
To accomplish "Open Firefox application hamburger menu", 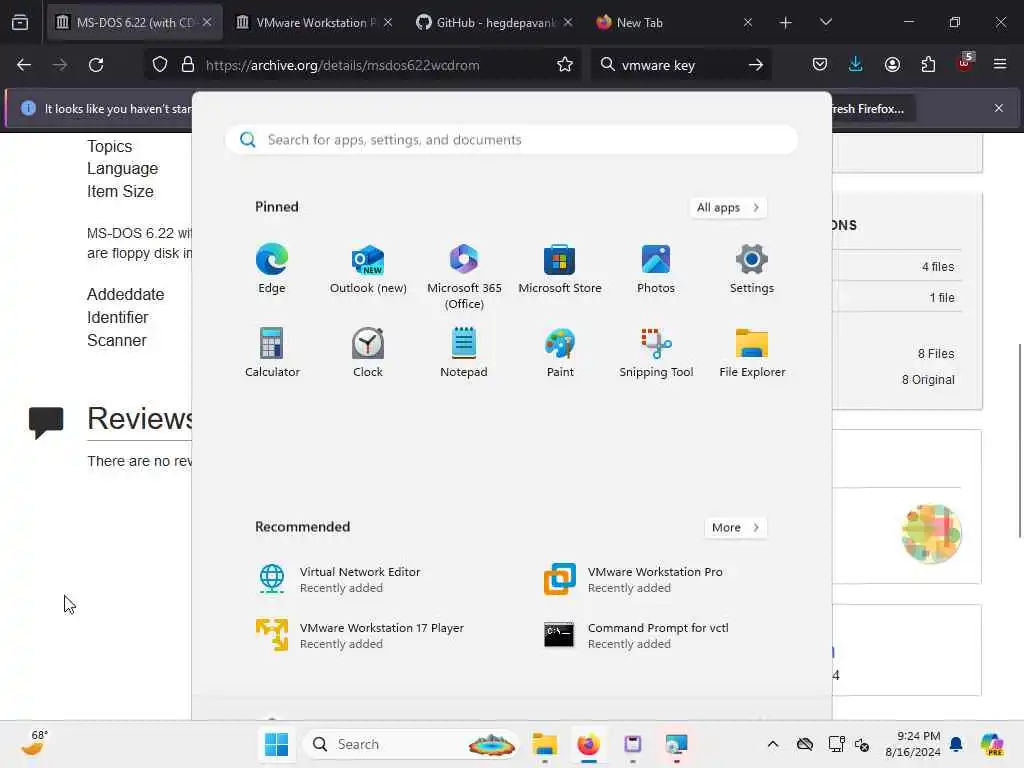I will coord(1000,65).
